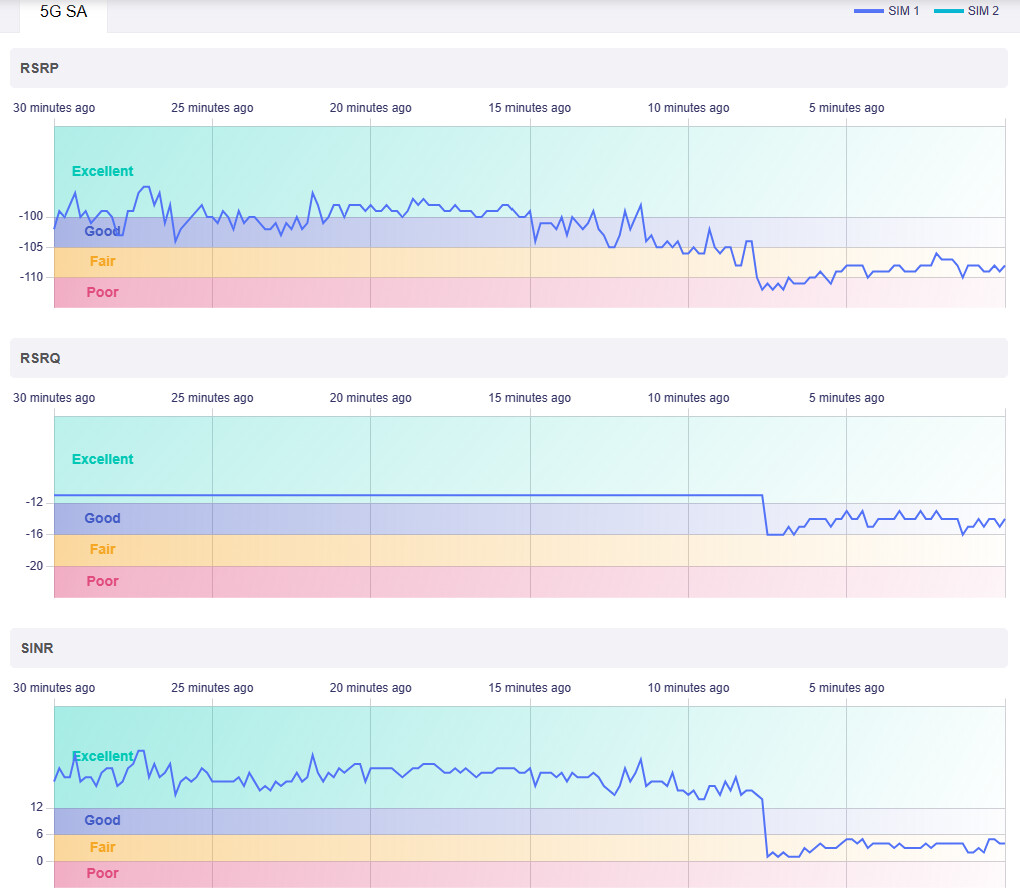
Task: Select the 5G SA tab
Action: click(64, 12)
